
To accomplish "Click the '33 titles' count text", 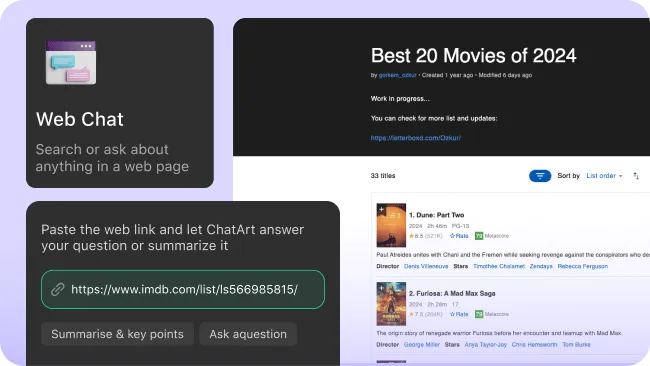I will pos(383,176).
